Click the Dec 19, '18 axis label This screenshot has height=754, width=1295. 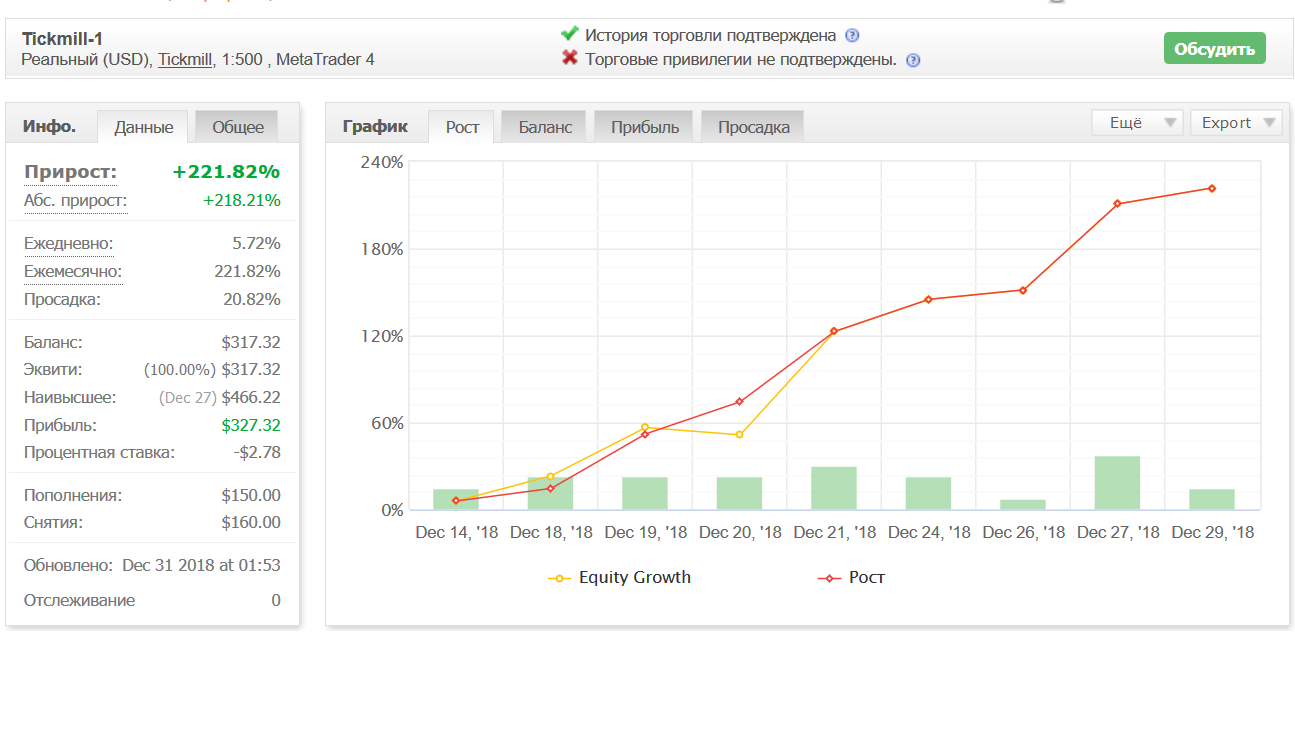click(x=646, y=533)
